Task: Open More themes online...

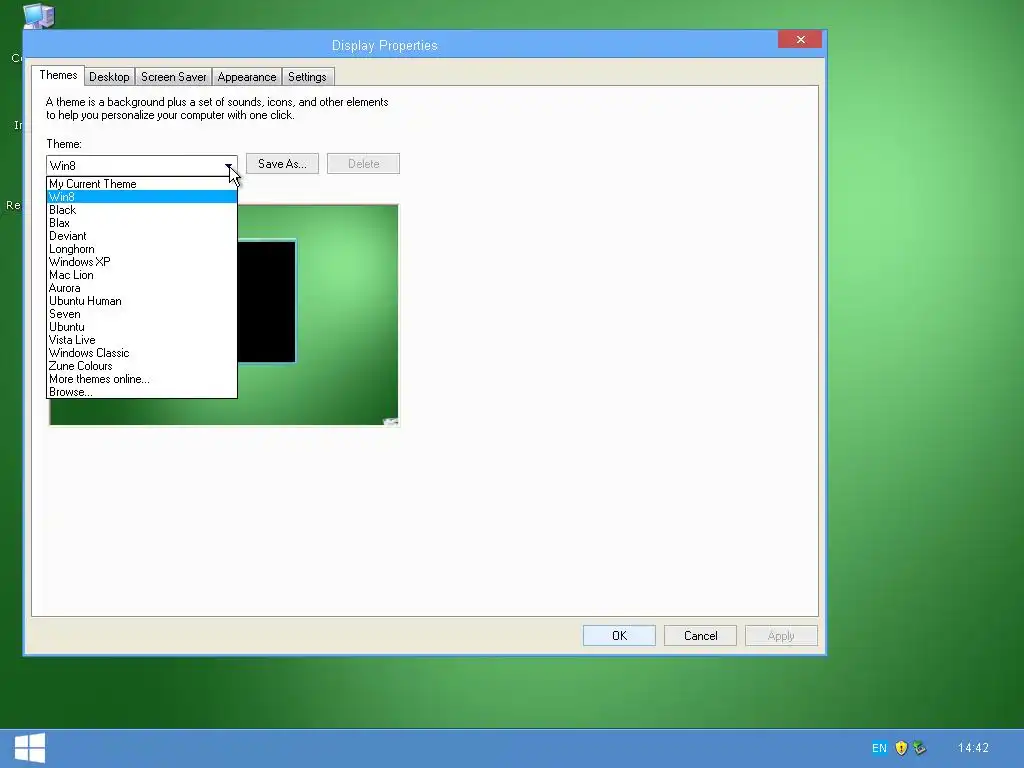Action: (142, 379)
